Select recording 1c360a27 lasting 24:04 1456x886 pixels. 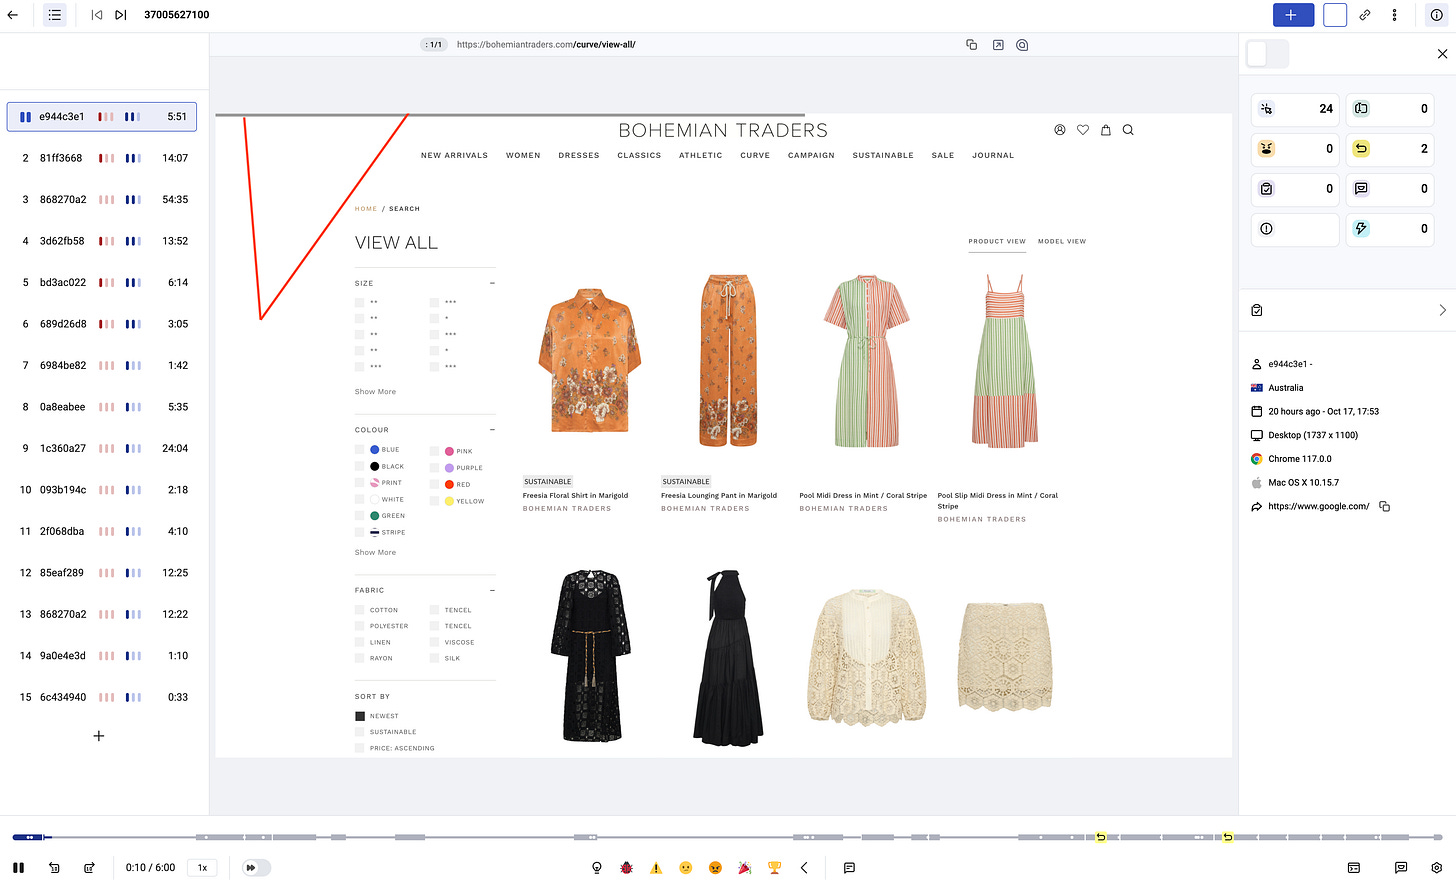pyautogui.click(x=102, y=449)
